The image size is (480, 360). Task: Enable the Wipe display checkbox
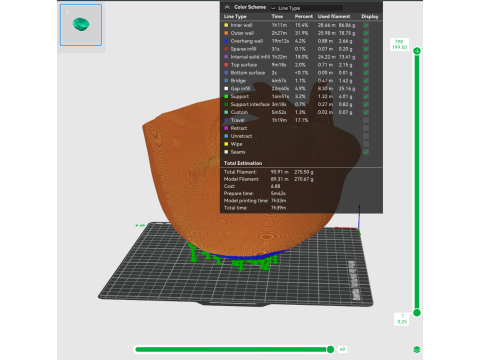click(x=366, y=144)
